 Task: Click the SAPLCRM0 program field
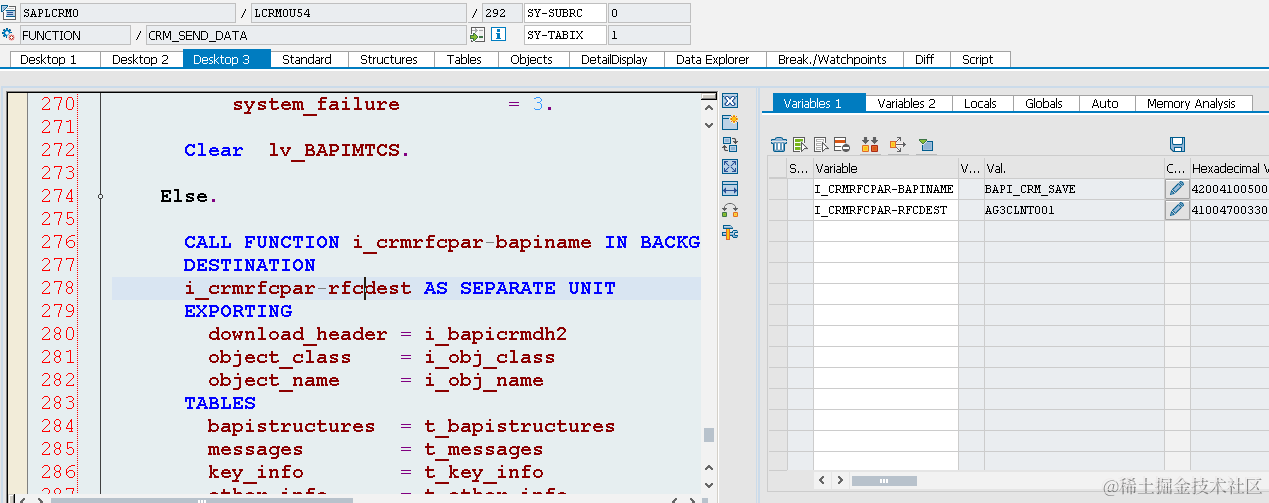click(126, 13)
